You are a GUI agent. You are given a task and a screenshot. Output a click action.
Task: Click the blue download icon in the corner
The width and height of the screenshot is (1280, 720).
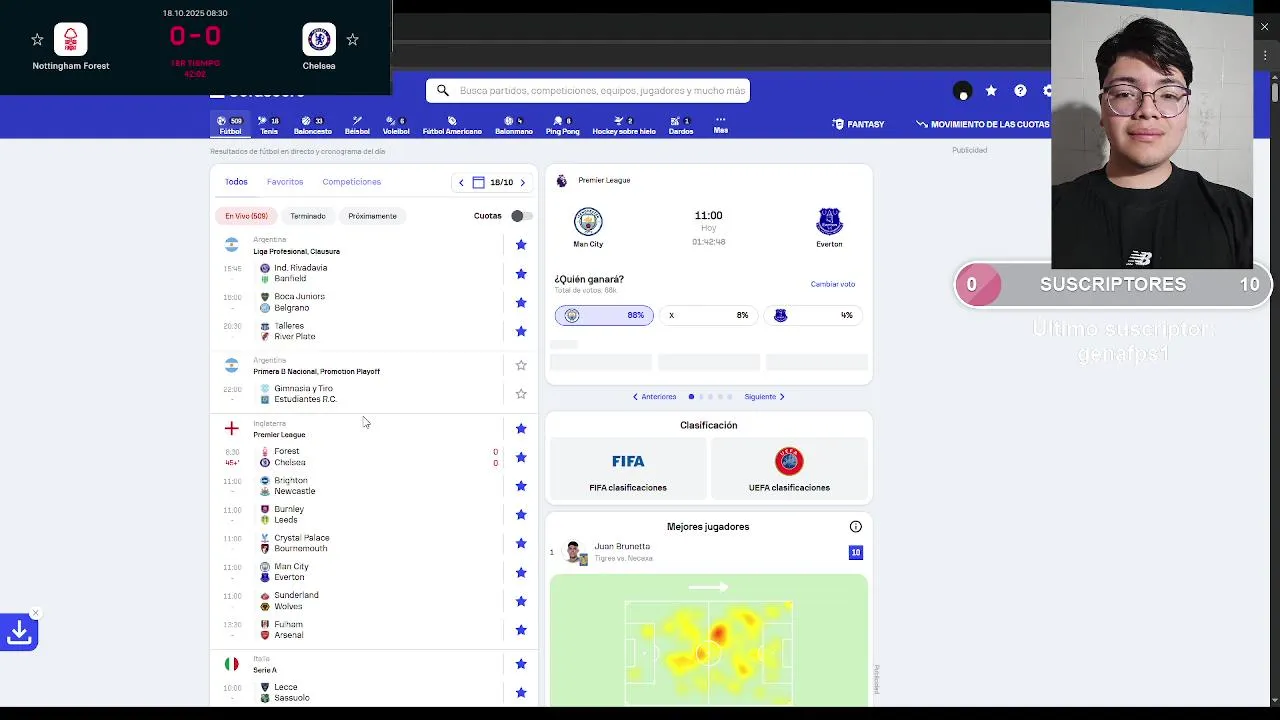(19, 632)
